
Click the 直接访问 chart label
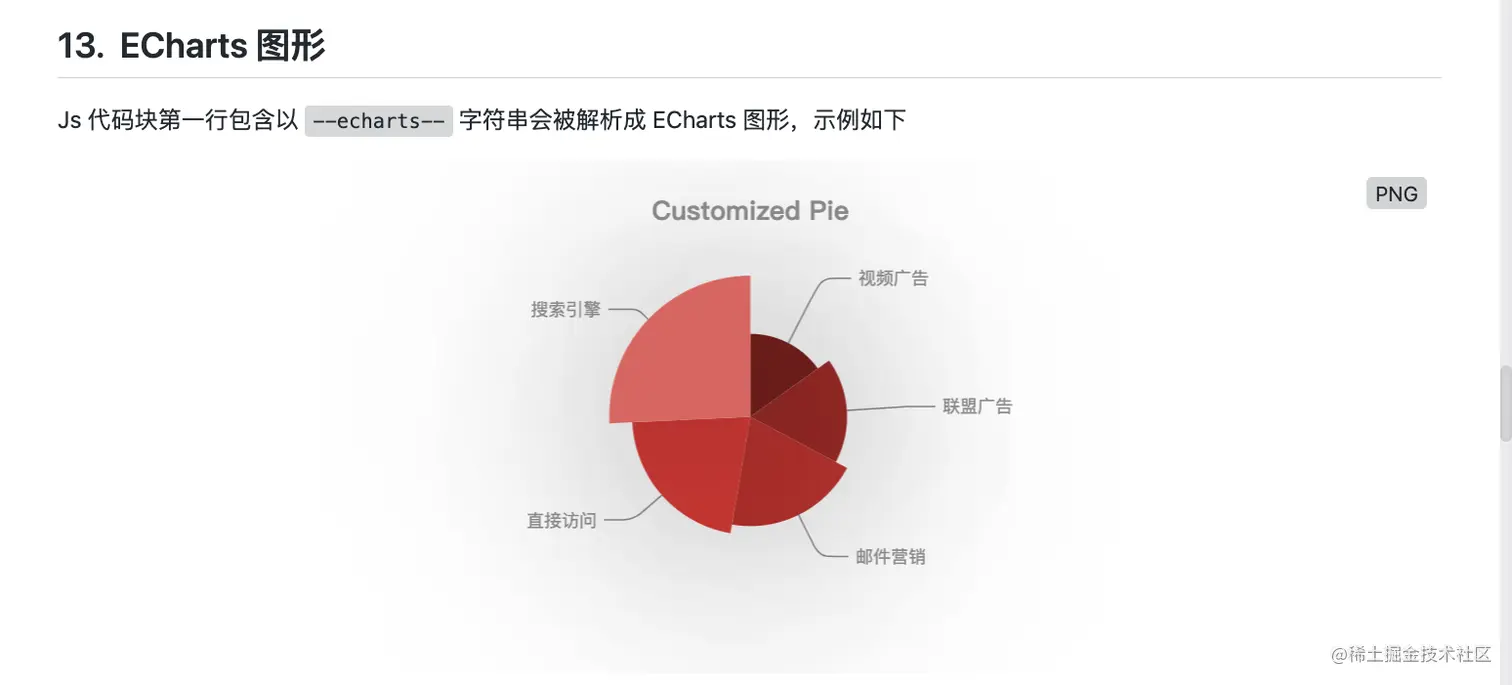point(562,520)
